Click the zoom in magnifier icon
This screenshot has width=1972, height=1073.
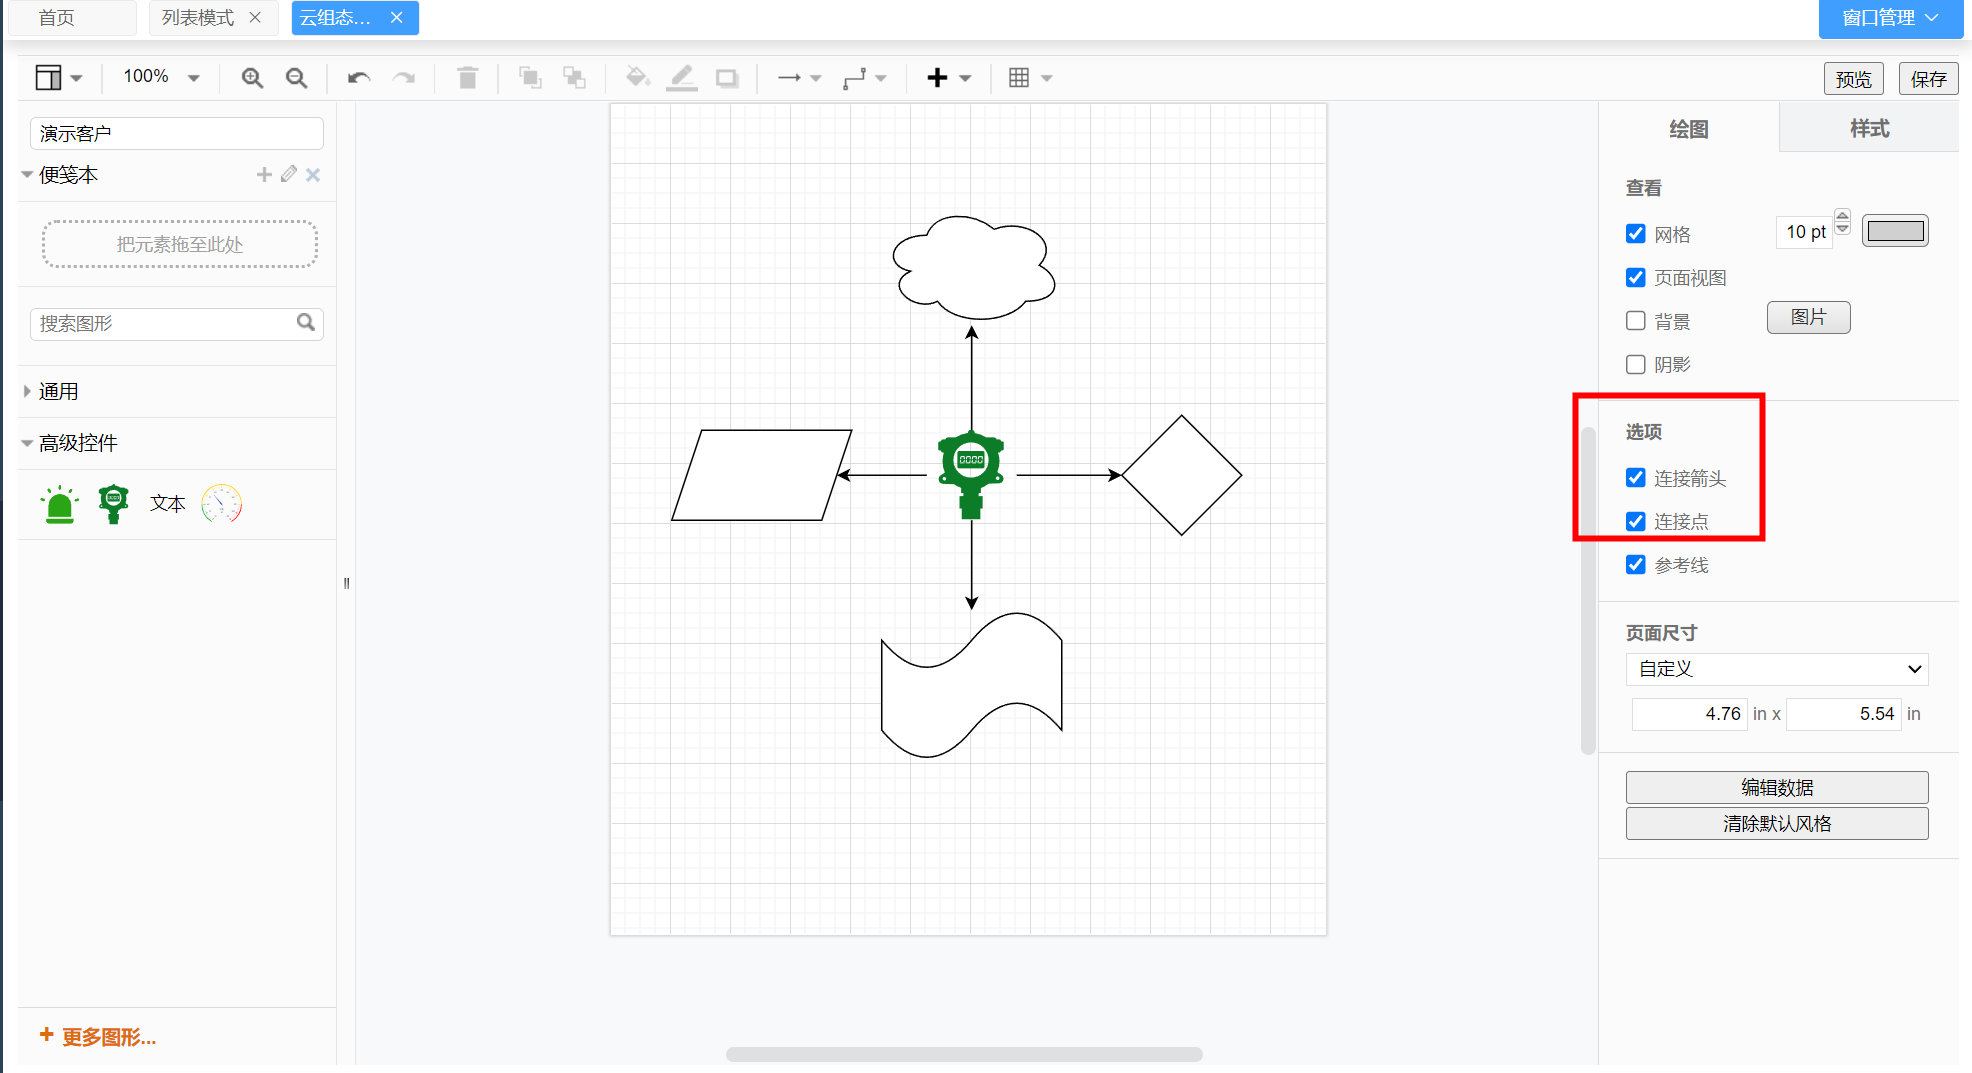(x=252, y=78)
